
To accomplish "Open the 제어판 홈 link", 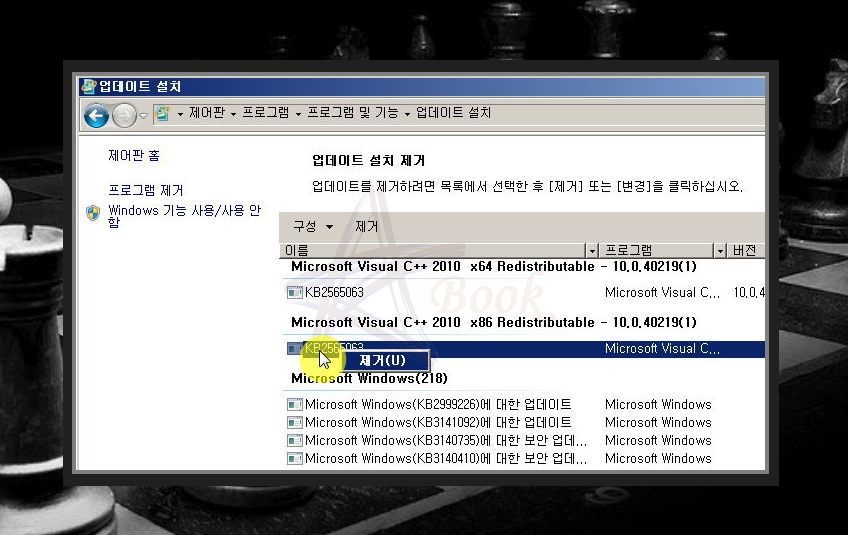I will coord(134,156).
